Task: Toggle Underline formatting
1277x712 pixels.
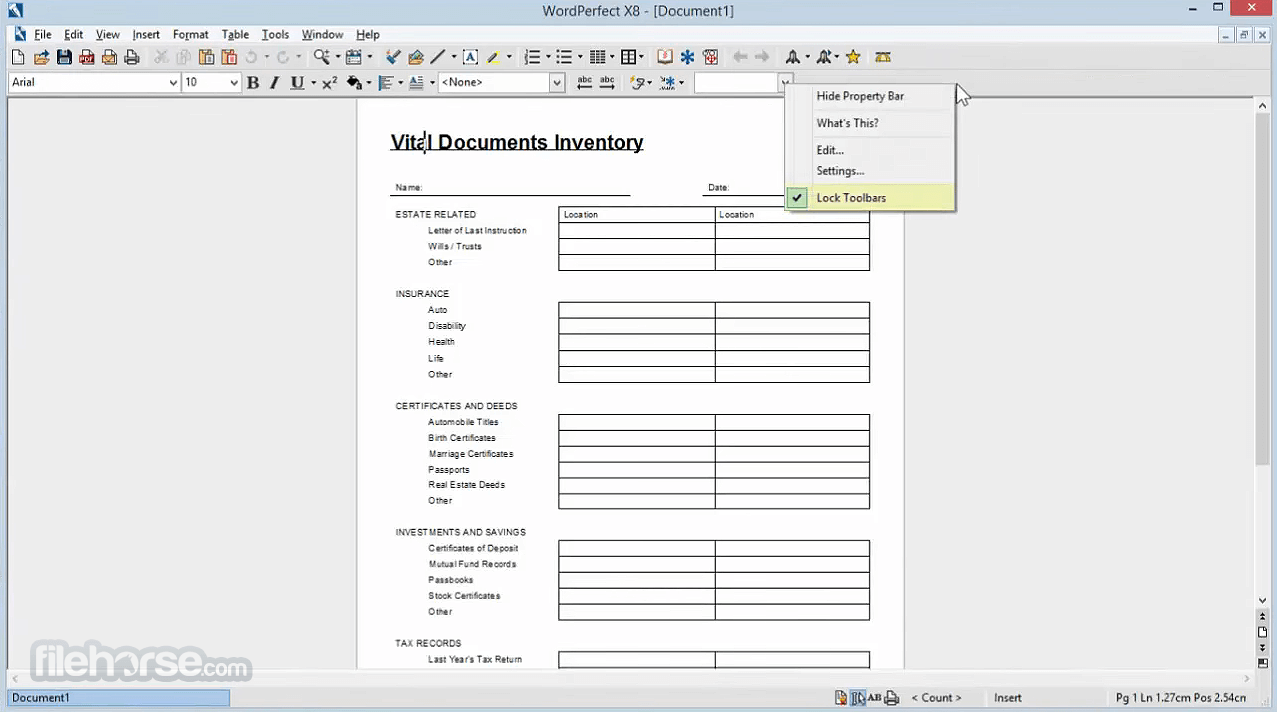Action: click(297, 83)
